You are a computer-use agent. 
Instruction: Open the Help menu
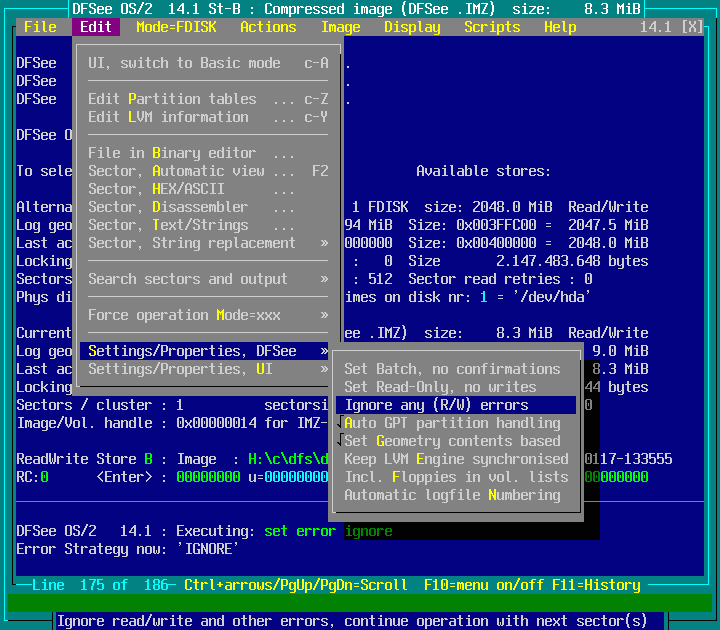pos(560,27)
